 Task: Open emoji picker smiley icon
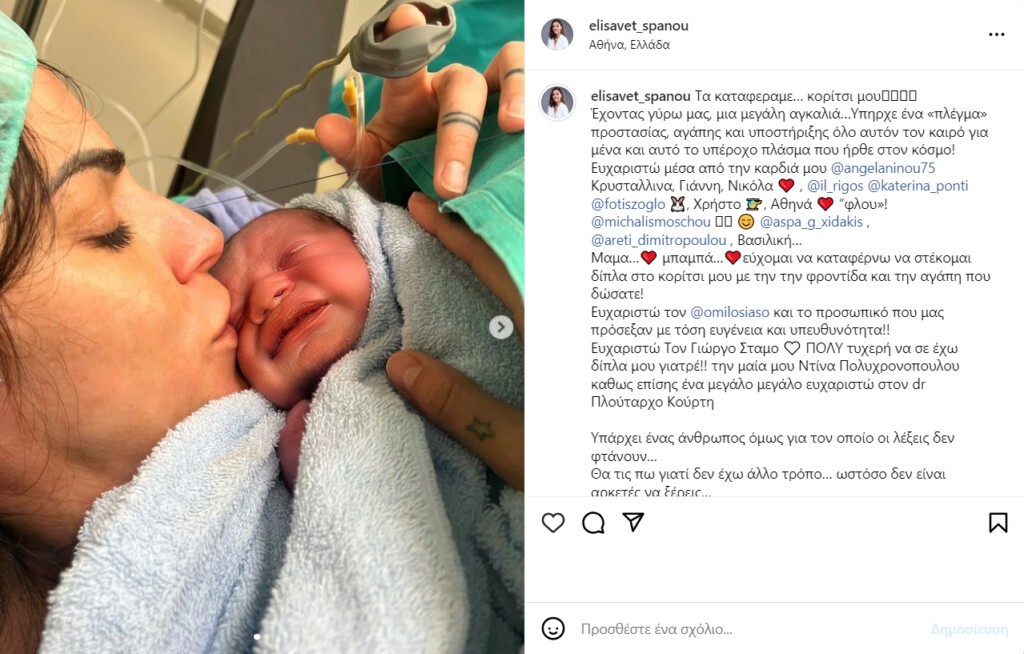[x=553, y=629]
